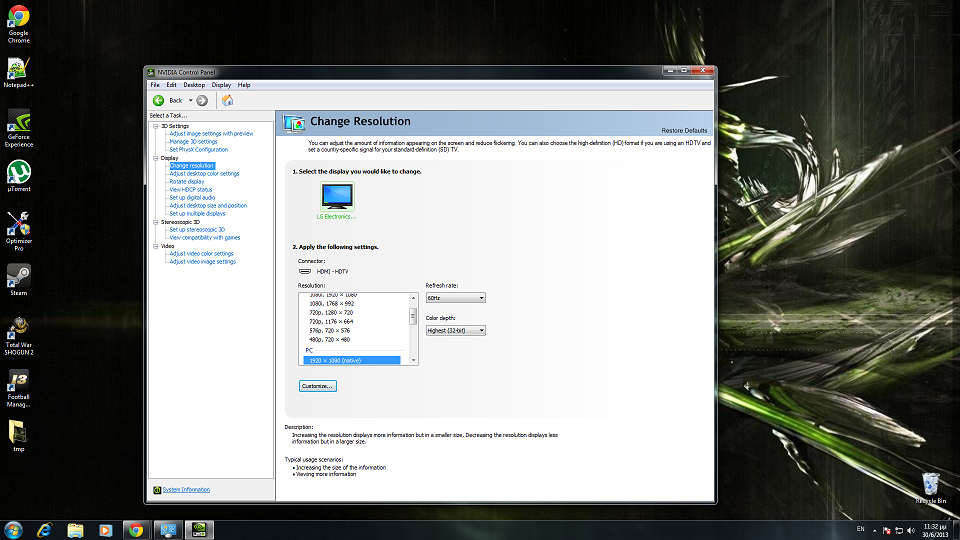Open the System Information link

(x=186, y=490)
